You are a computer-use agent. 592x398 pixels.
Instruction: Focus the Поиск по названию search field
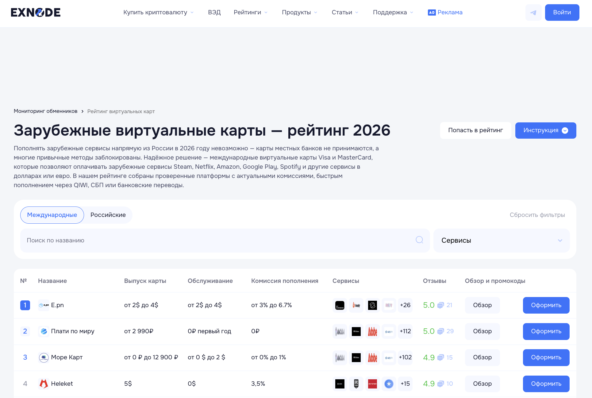tap(225, 241)
